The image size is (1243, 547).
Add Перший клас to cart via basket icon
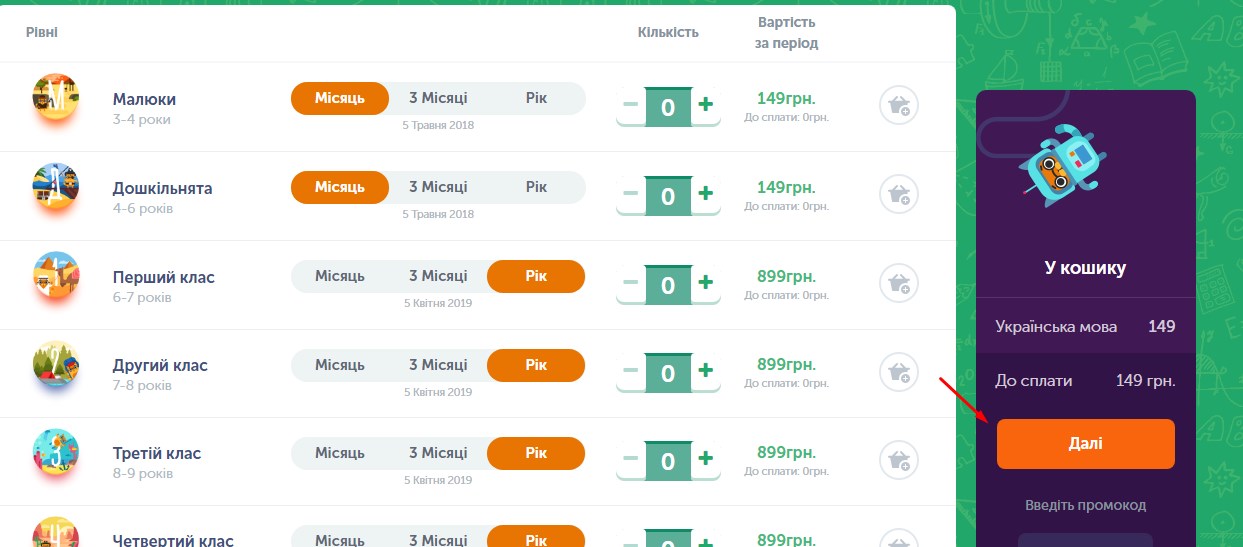click(x=899, y=283)
